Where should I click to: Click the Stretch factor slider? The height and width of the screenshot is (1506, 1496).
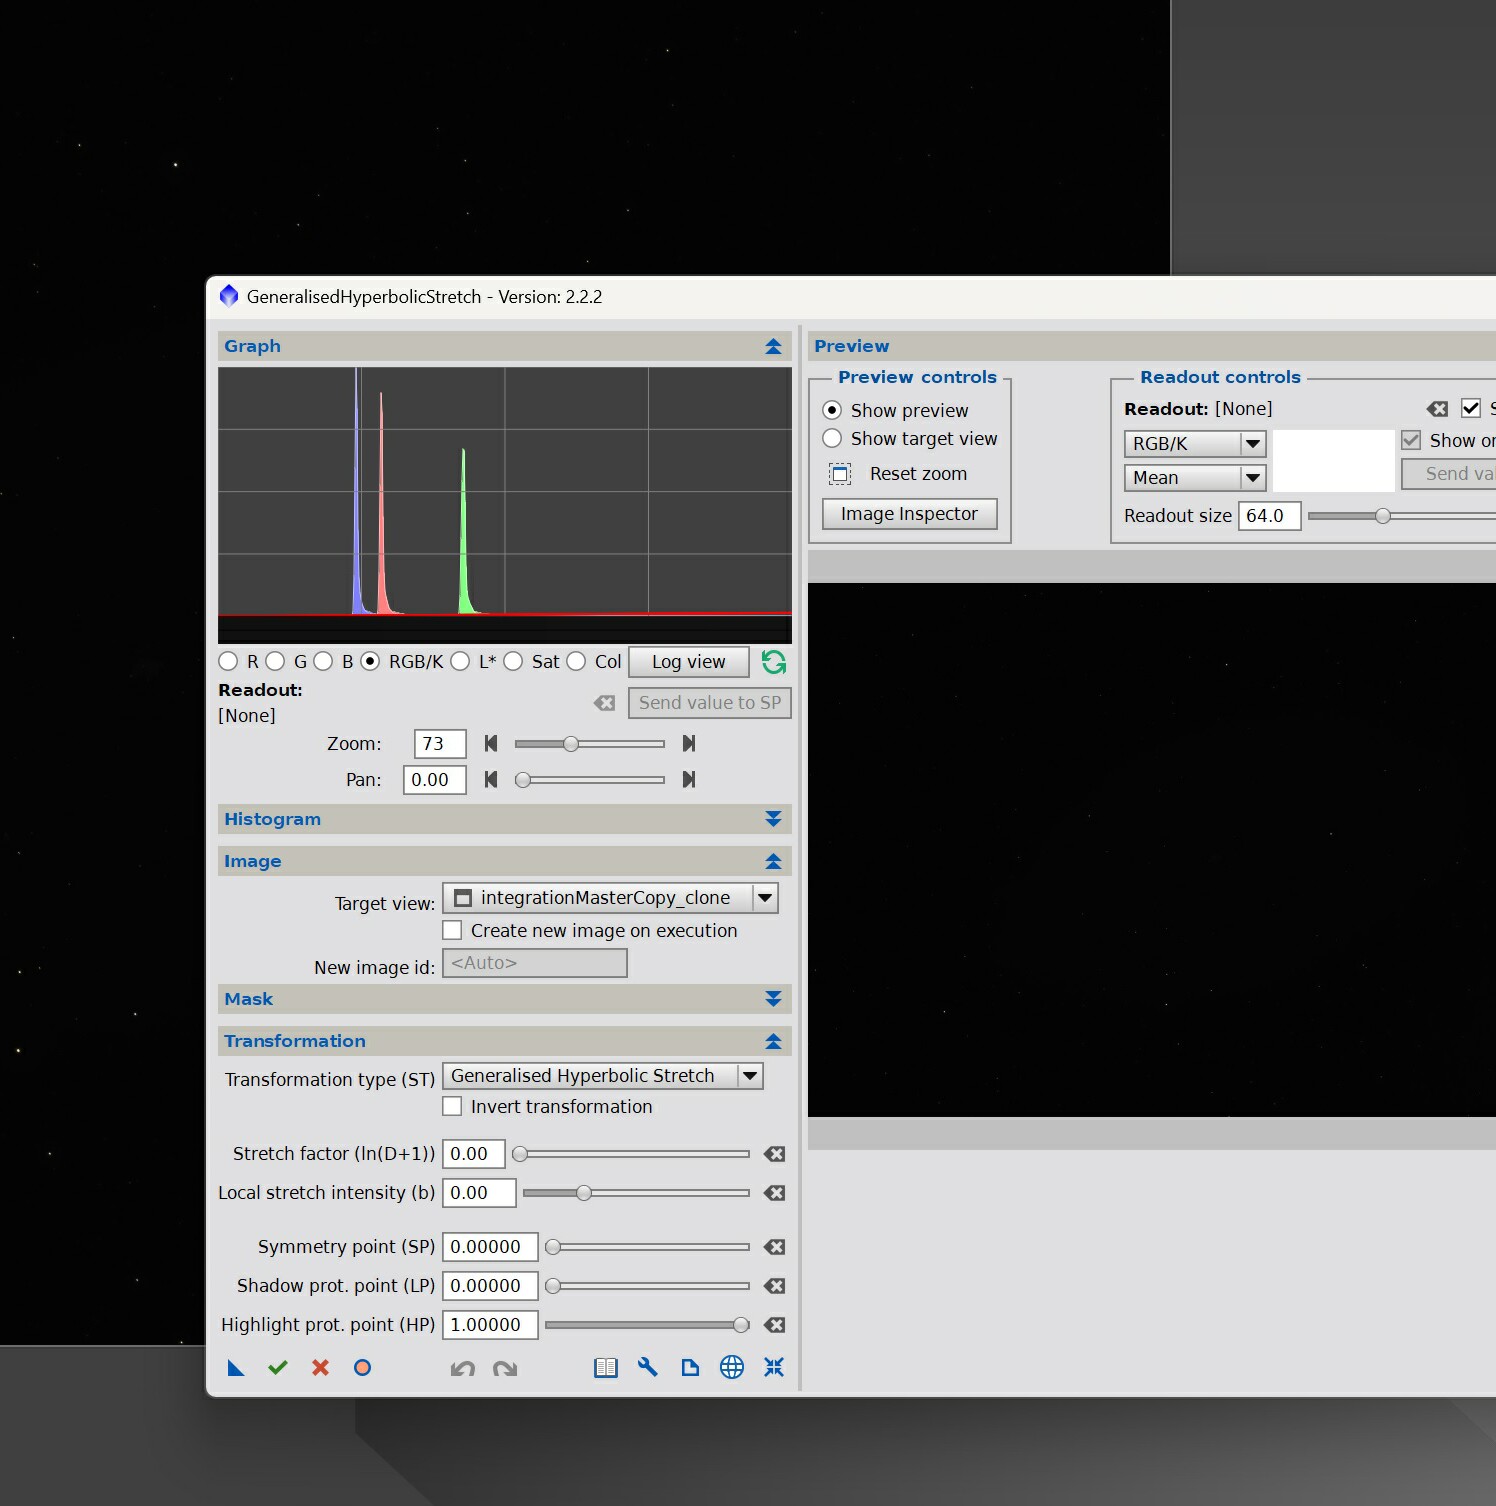pyautogui.click(x=631, y=1154)
